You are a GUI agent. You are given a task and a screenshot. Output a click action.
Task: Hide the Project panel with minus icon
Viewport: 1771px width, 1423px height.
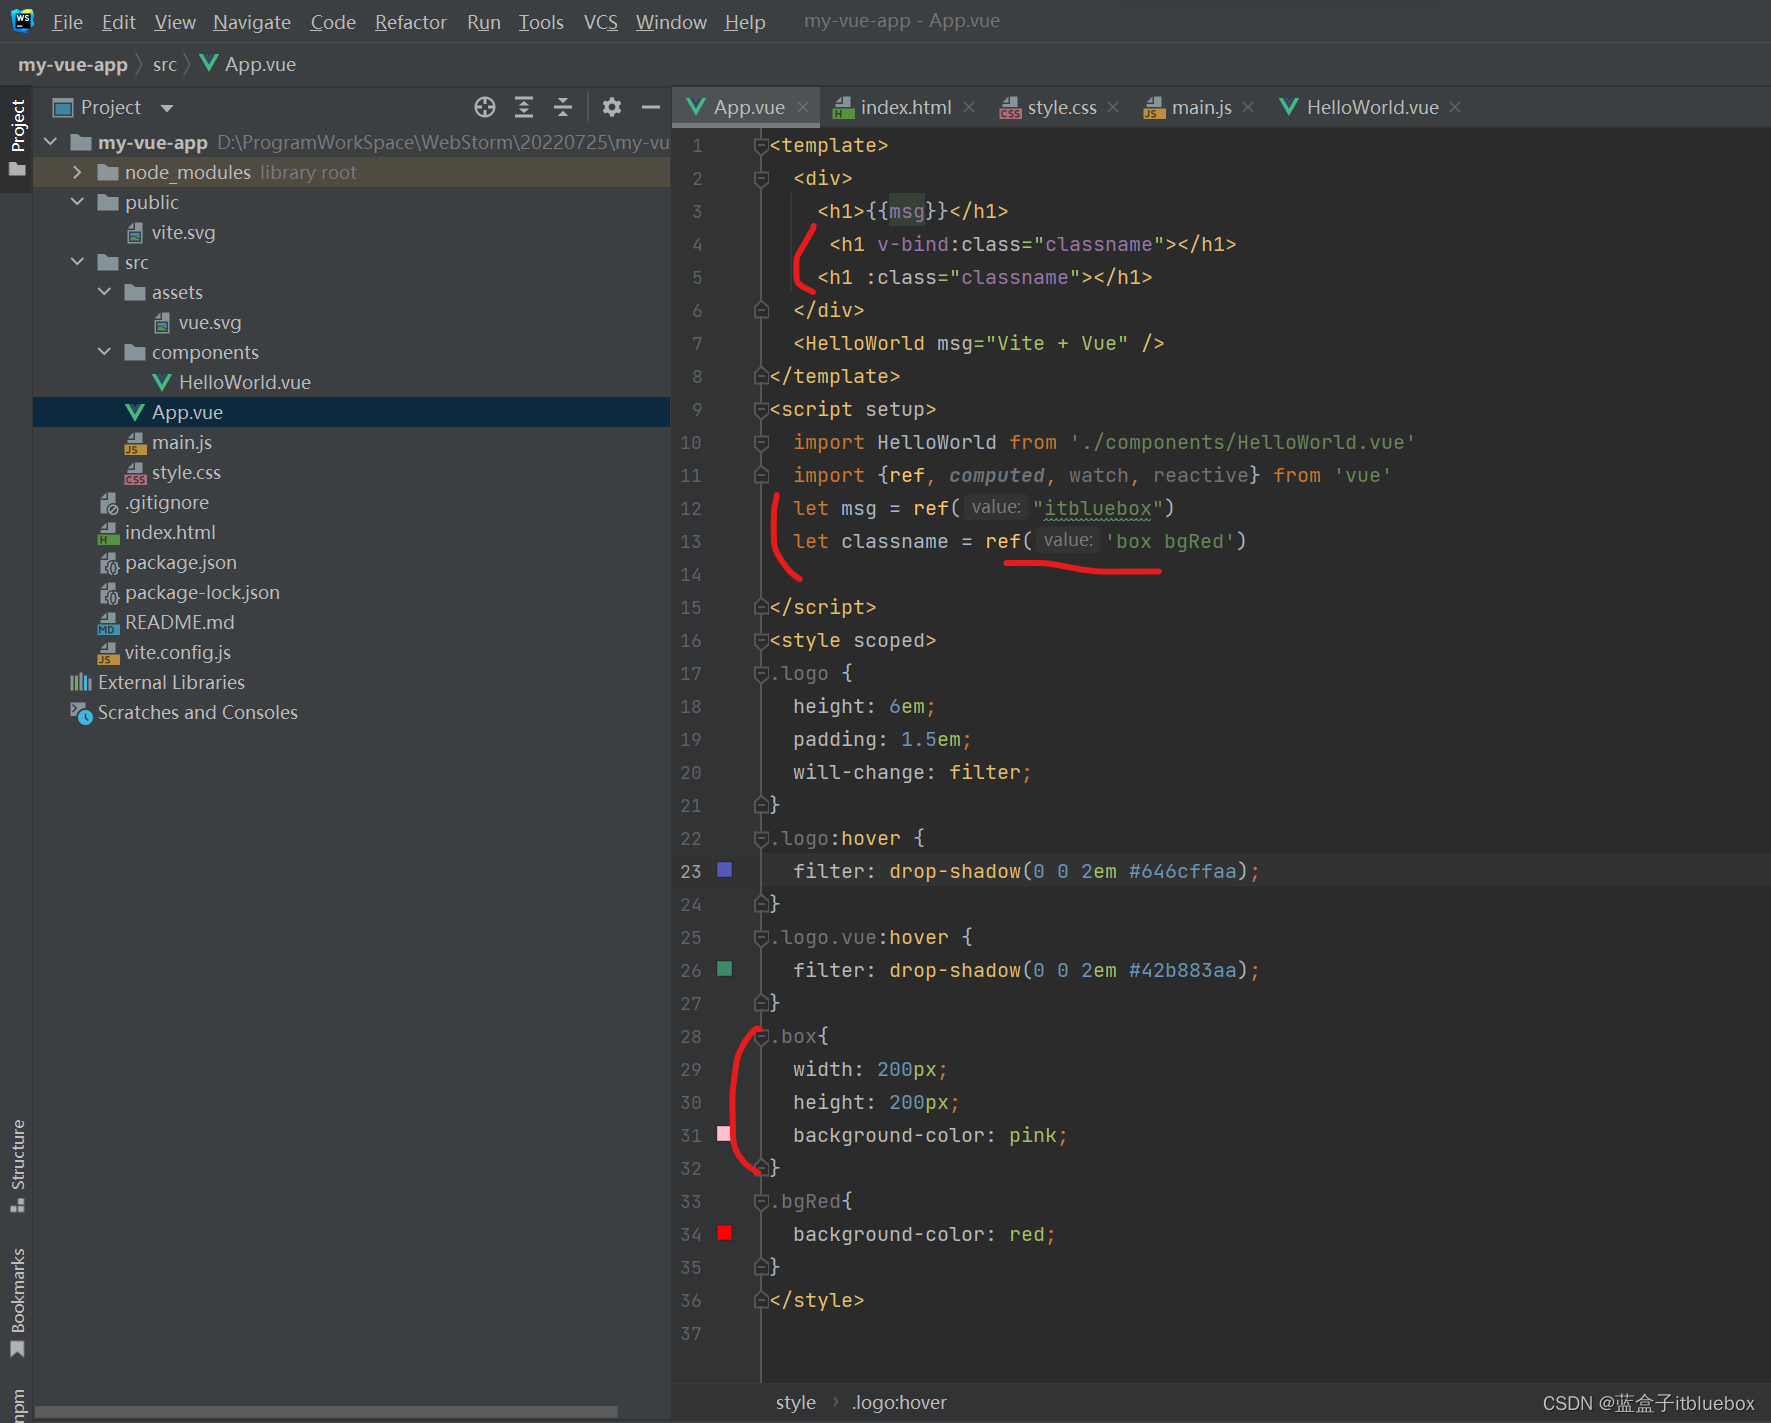[x=651, y=107]
